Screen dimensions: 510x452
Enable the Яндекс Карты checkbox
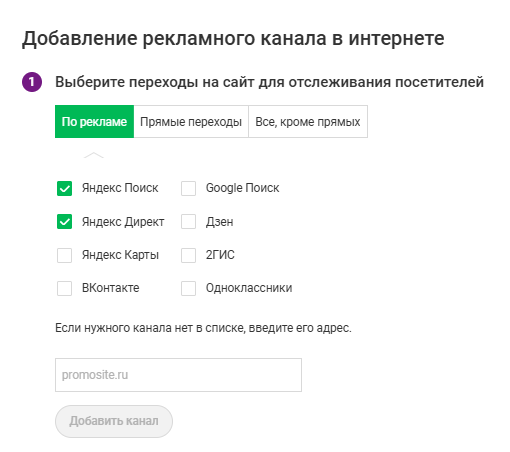point(64,255)
